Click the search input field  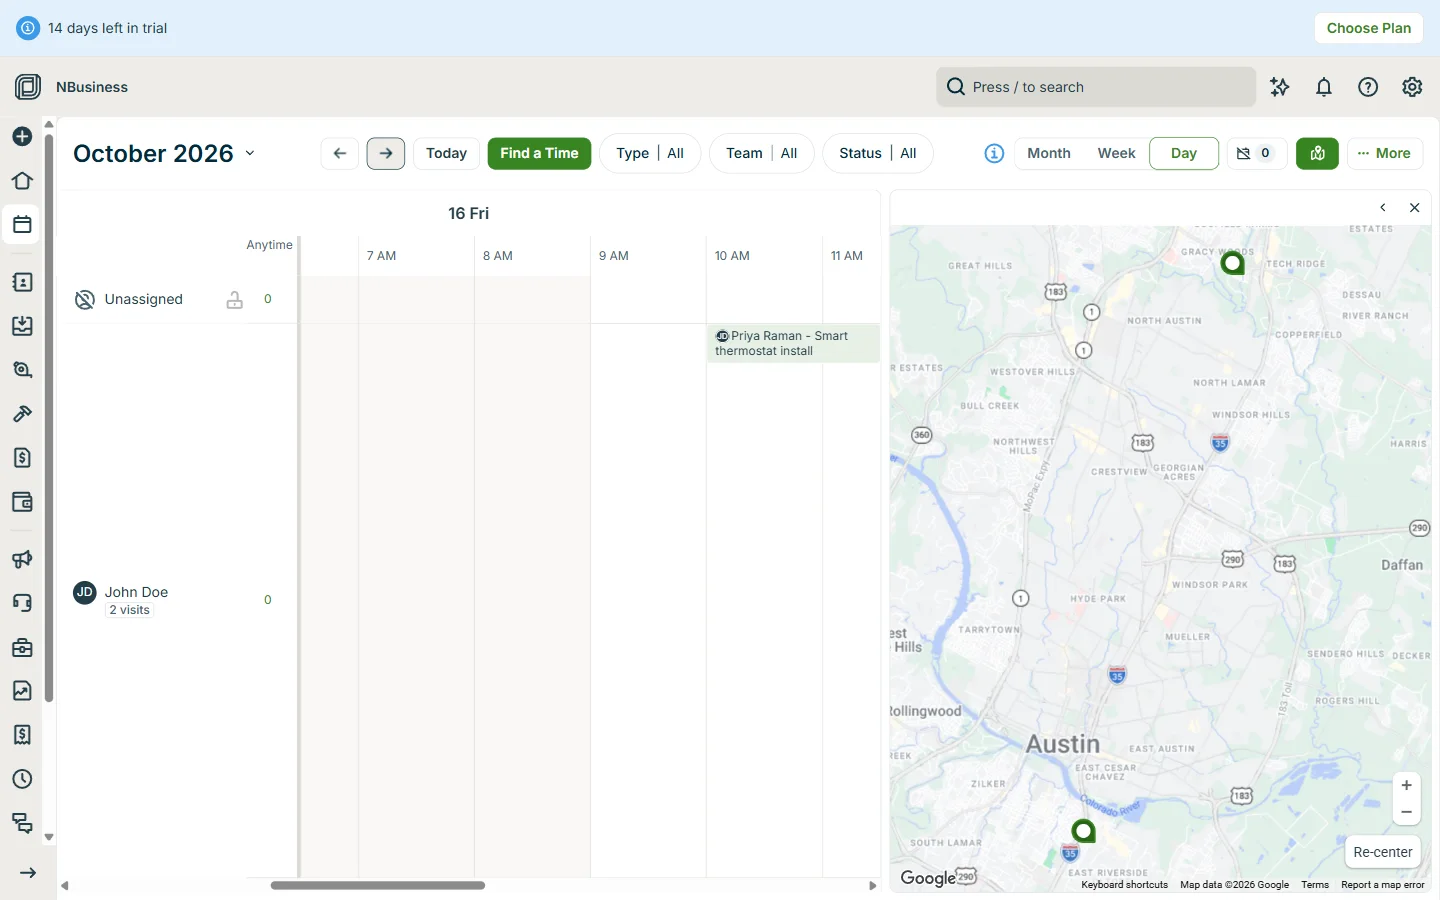[1096, 87]
